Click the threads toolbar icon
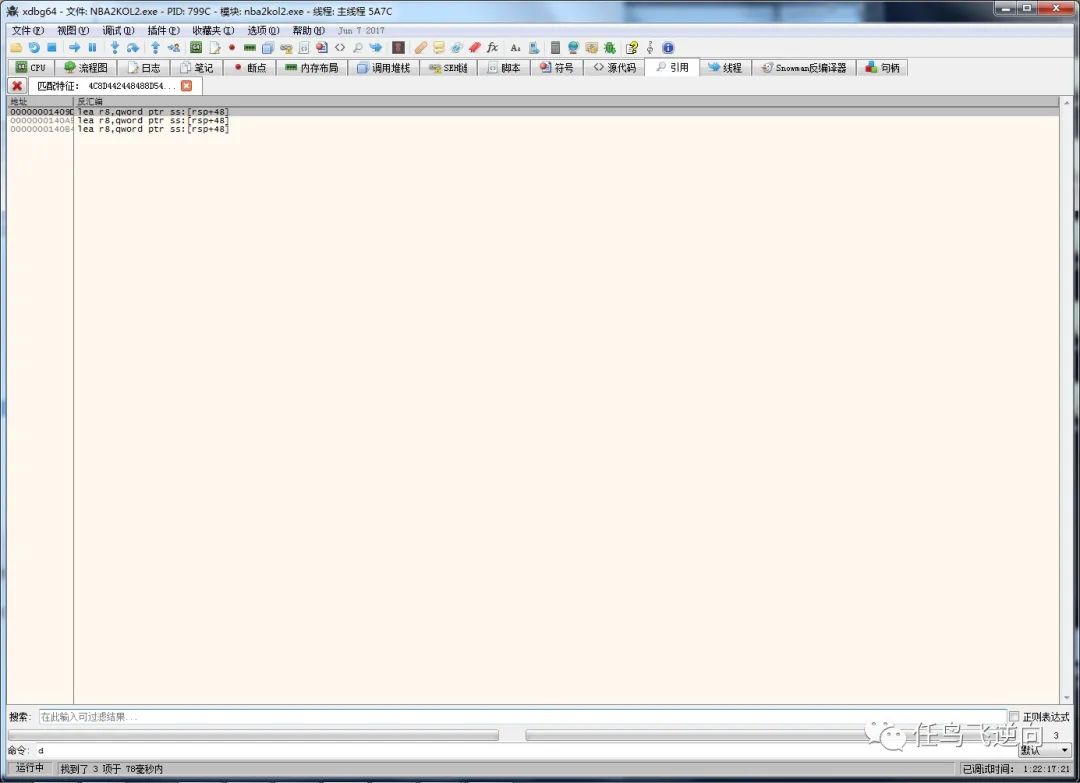The width and height of the screenshot is (1080, 783). pyautogui.click(x=375, y=48)
